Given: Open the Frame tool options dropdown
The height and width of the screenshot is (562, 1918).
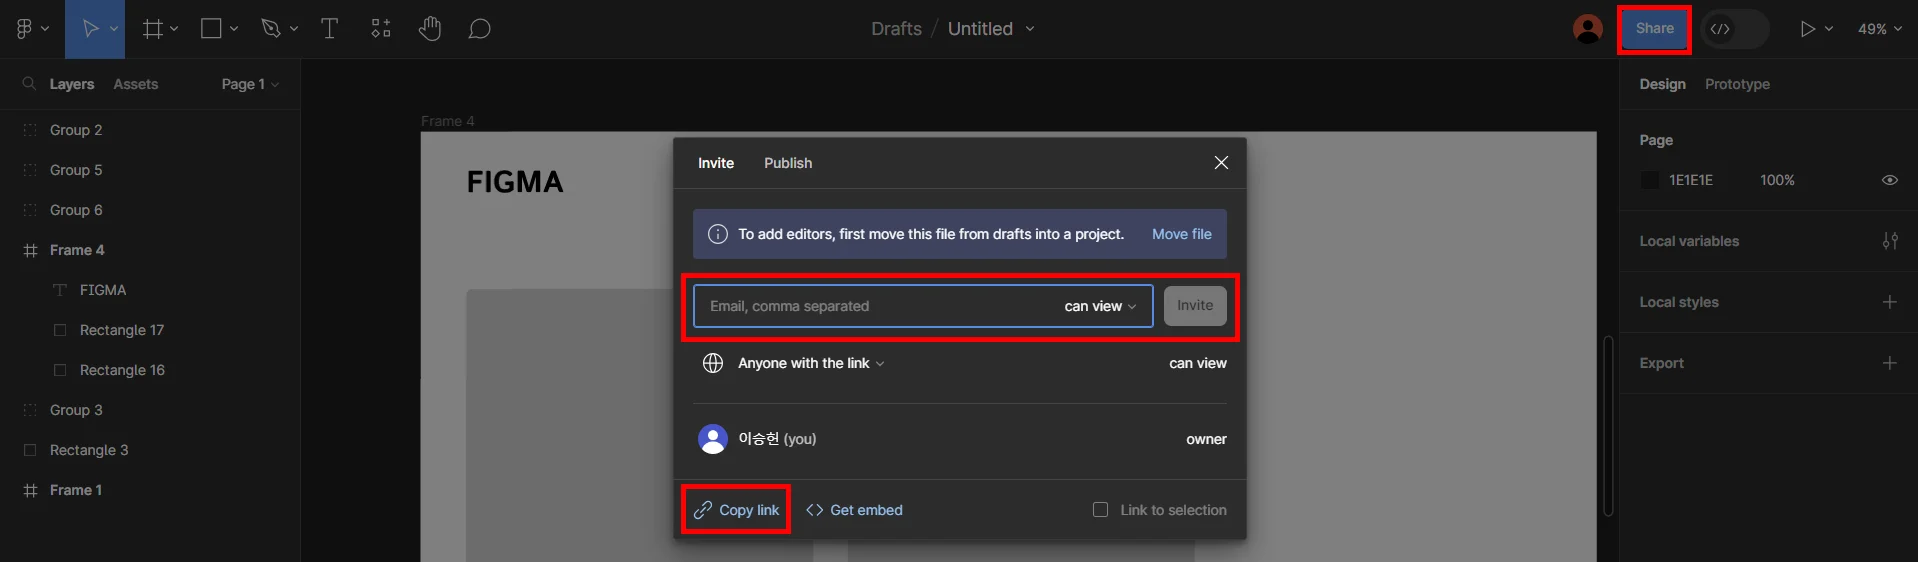Looking at the screenshot, I should (174, 29).
